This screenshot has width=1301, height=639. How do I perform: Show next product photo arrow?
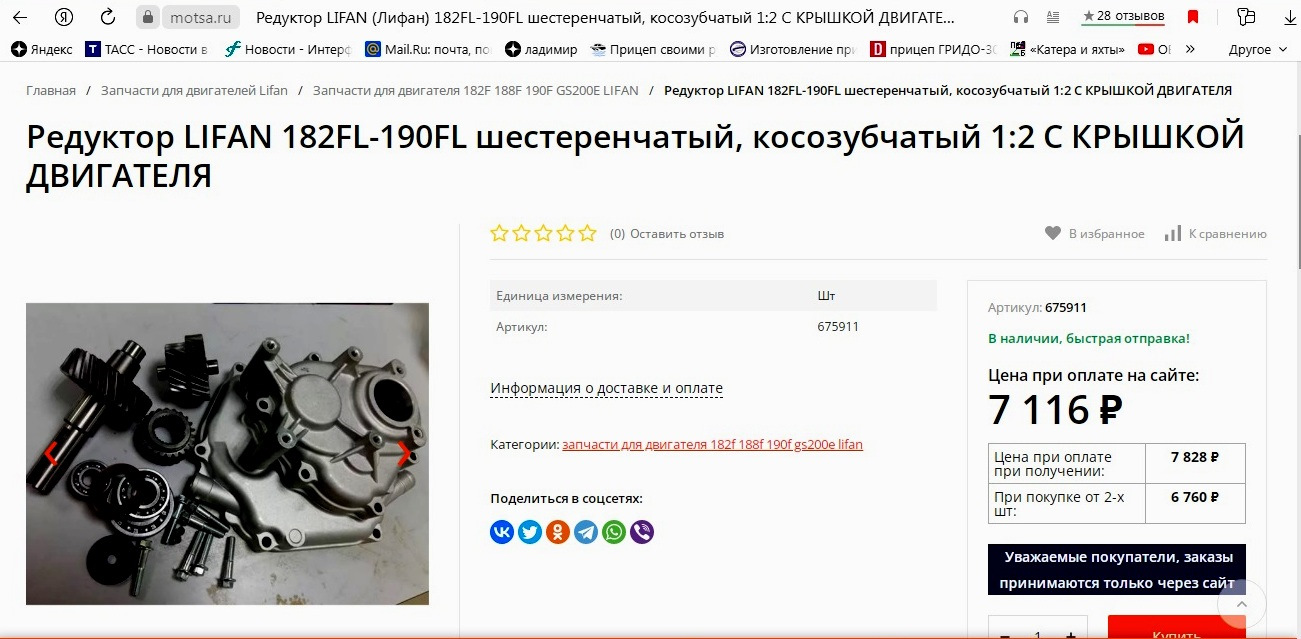[x=404, y=454]
